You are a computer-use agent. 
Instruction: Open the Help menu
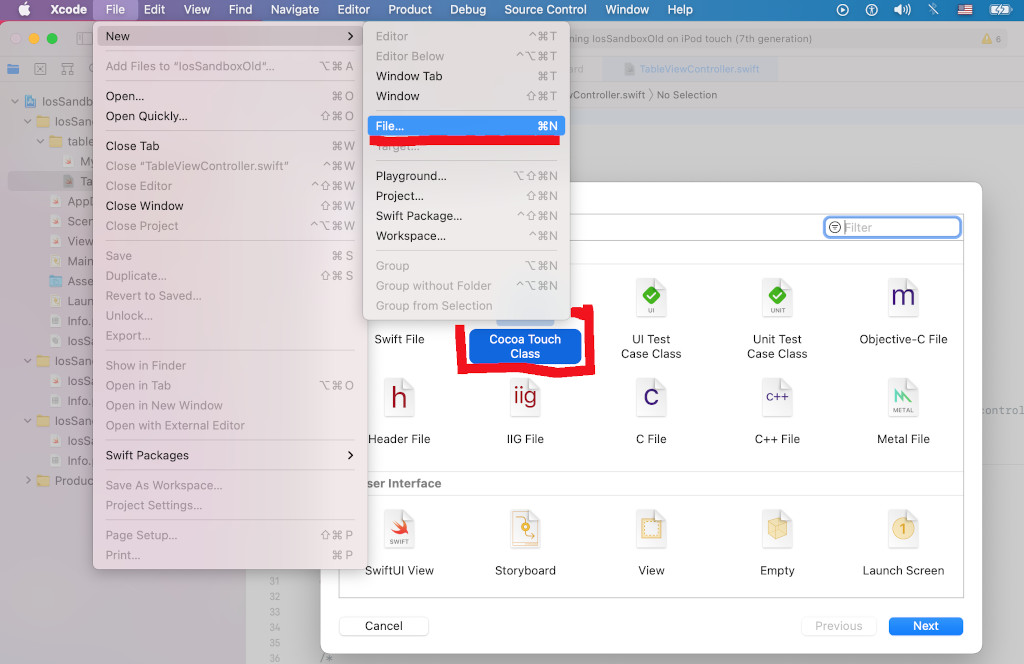(x=680, y=9)
